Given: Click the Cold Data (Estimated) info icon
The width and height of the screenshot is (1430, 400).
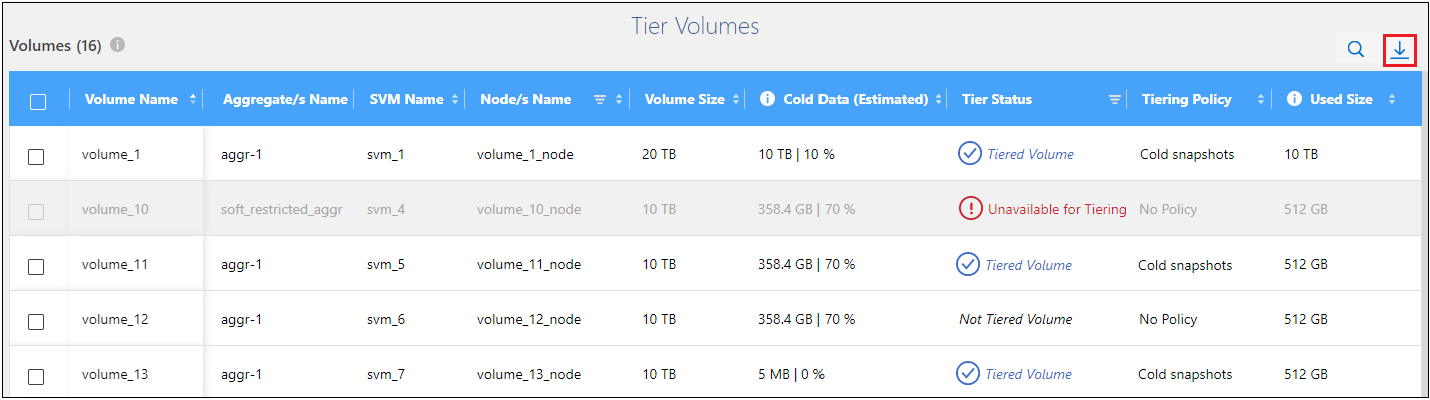Looking at the screenshot, I should click(x=767, y=99).
